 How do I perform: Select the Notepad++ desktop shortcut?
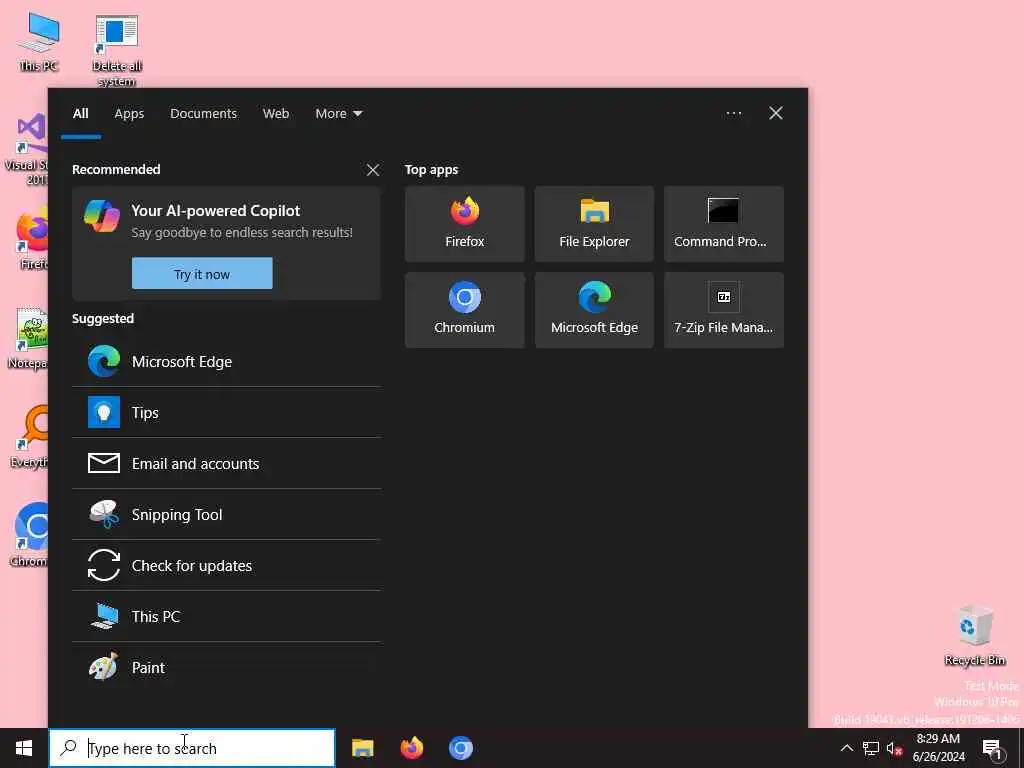(27, 338)
